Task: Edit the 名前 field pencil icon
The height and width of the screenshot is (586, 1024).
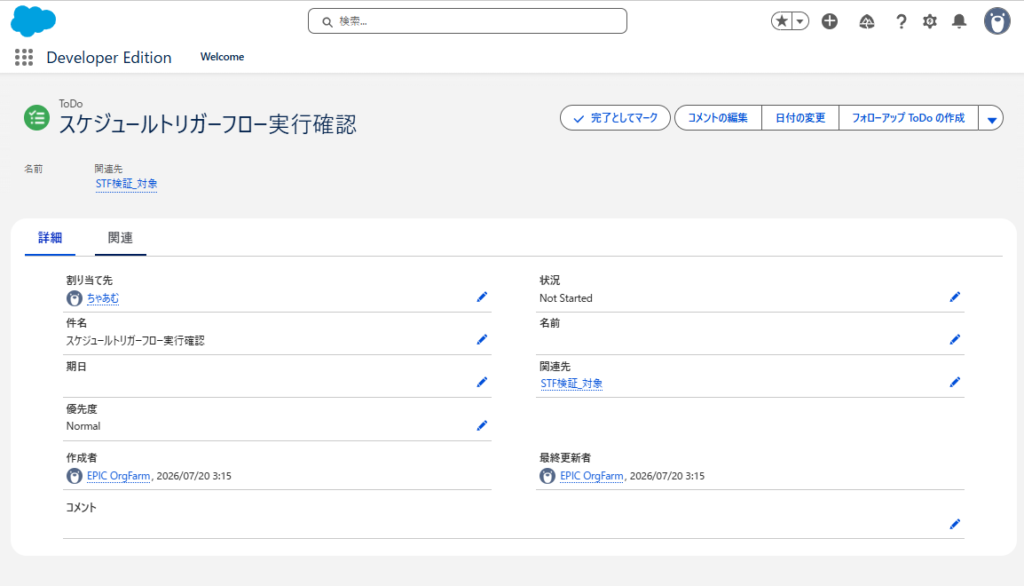Action: (955, 340)
